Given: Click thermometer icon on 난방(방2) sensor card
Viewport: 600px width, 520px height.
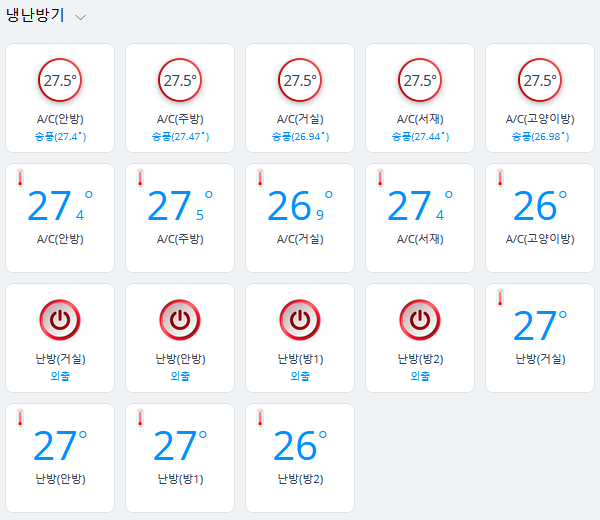Looking at the screenshot, I should [x=260, y=417].
